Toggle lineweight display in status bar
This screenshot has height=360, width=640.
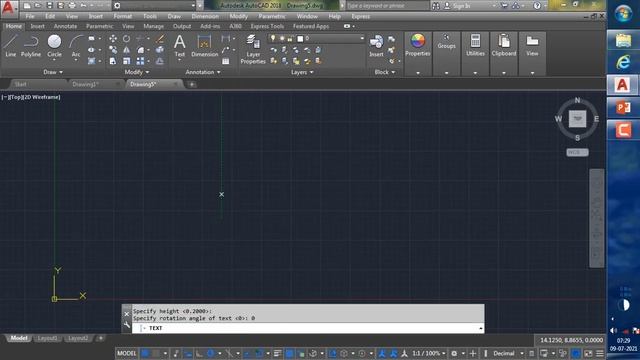pyautogui.click(x=278, y=353)
